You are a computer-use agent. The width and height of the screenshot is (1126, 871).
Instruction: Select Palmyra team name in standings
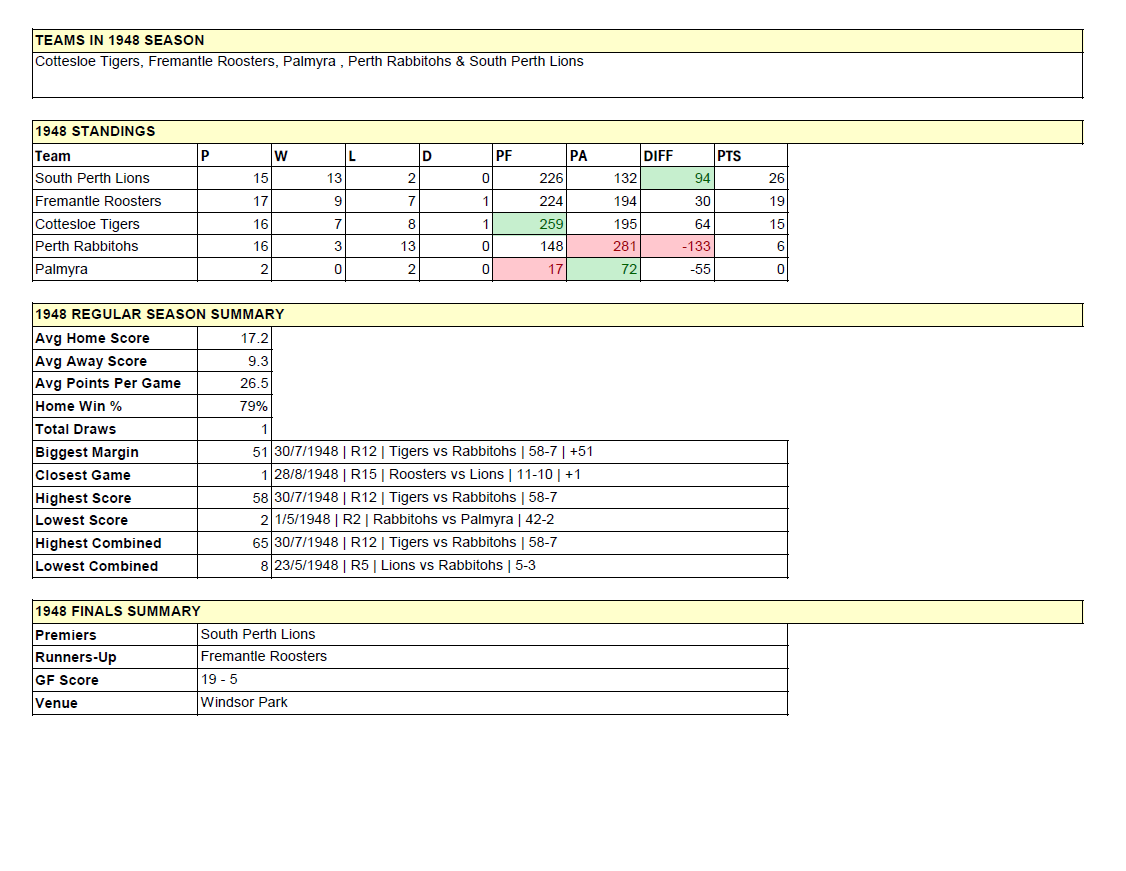tap(61, 269)
